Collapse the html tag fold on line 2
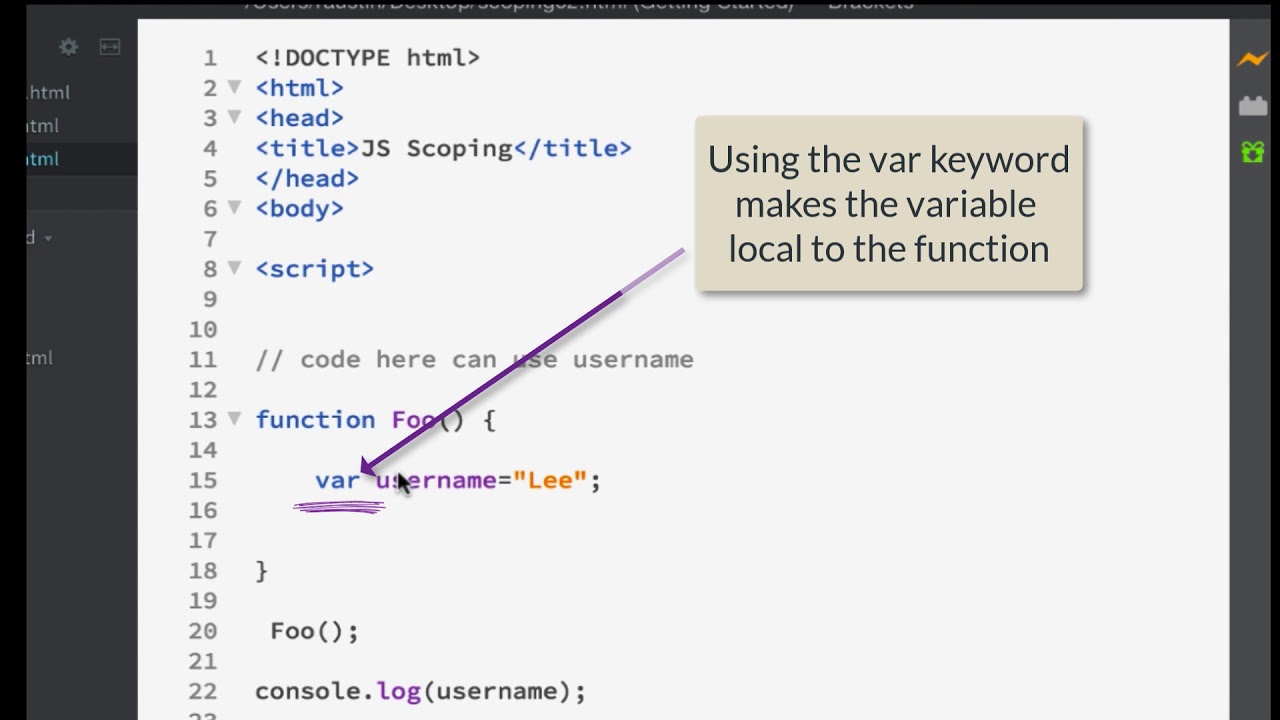The width and height of the screenshot is (1280, 720). pyautogui.click(x=234, y=87)
